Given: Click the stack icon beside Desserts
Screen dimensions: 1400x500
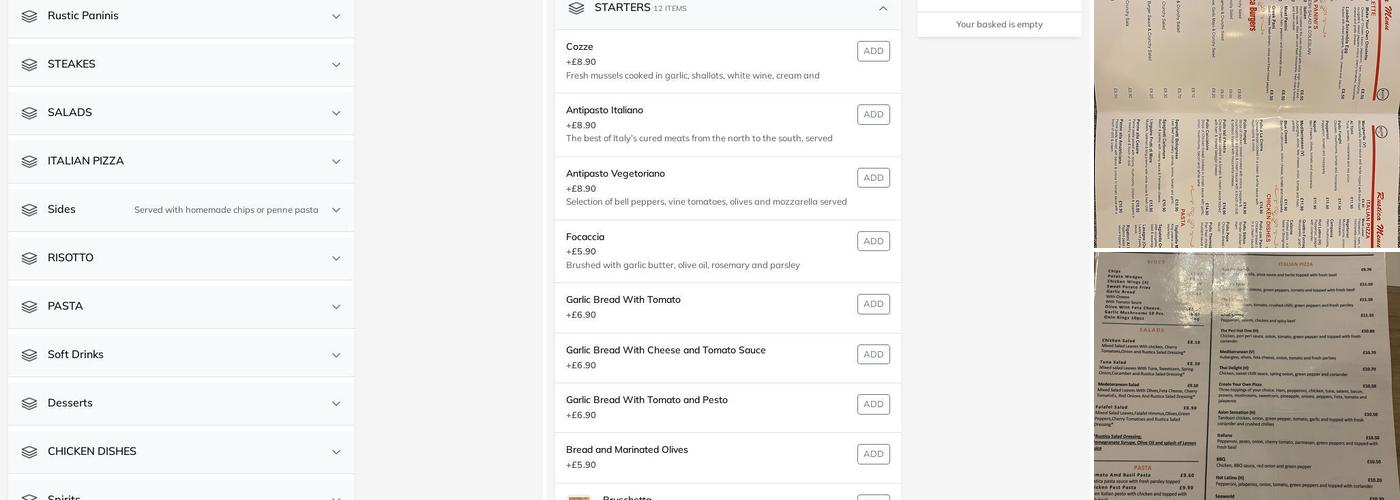Looking at the screenshot, I should [29, 404].
